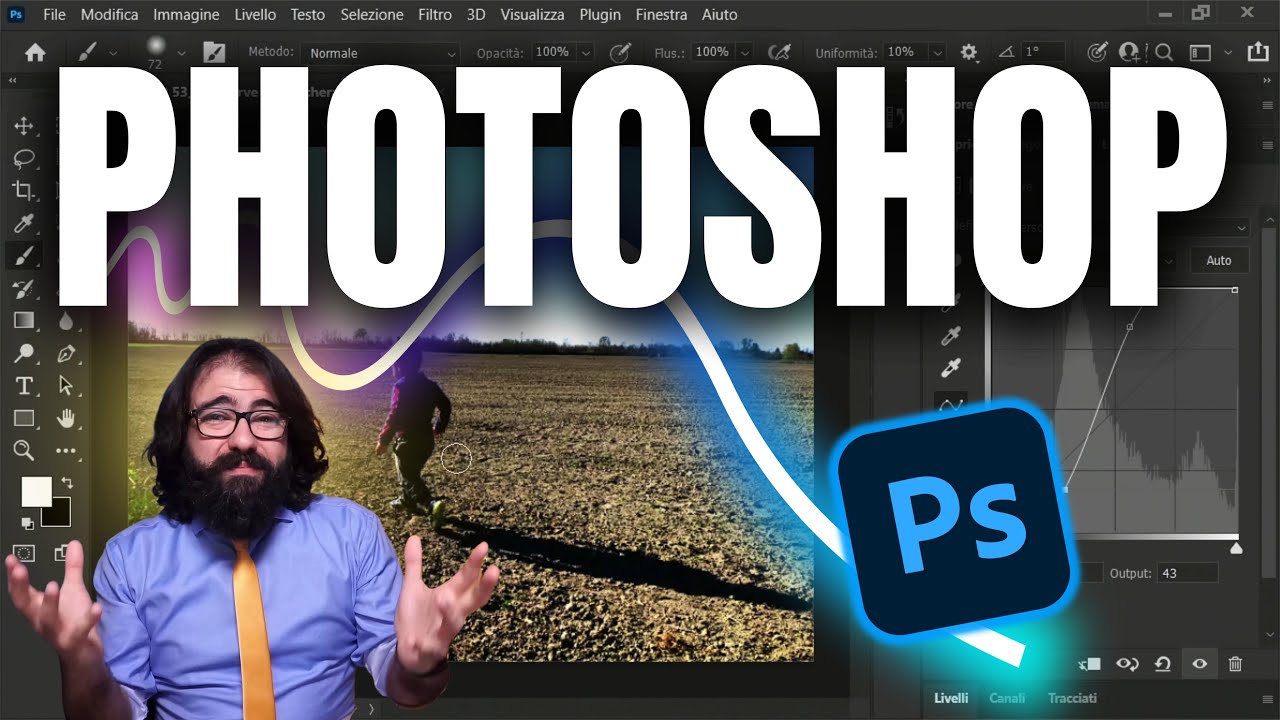The width and height of the screenshot is (1280, 720).
Task: Open the File menu
Action: (55, 15)
